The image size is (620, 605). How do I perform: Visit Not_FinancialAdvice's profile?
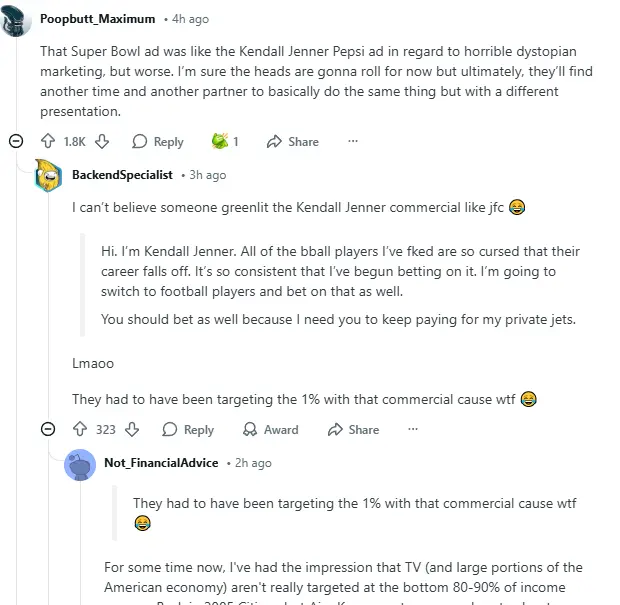[x=160, y=463]
